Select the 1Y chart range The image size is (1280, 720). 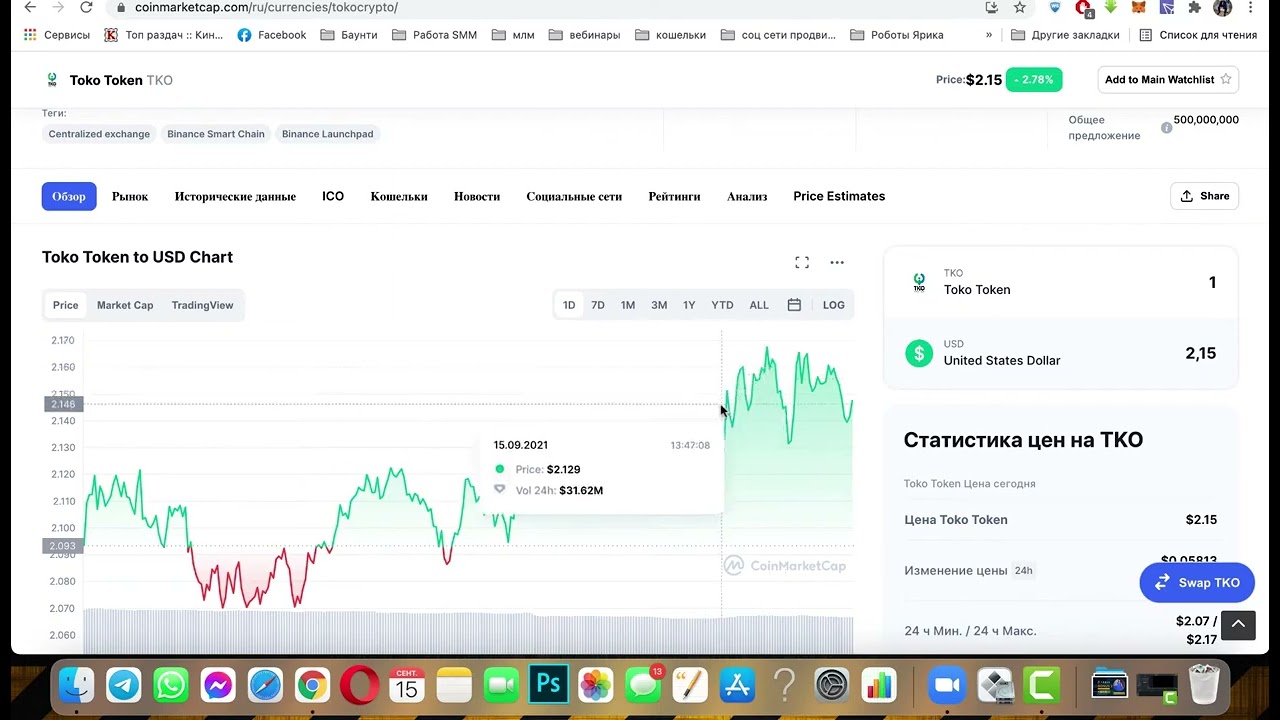(689, 305)
